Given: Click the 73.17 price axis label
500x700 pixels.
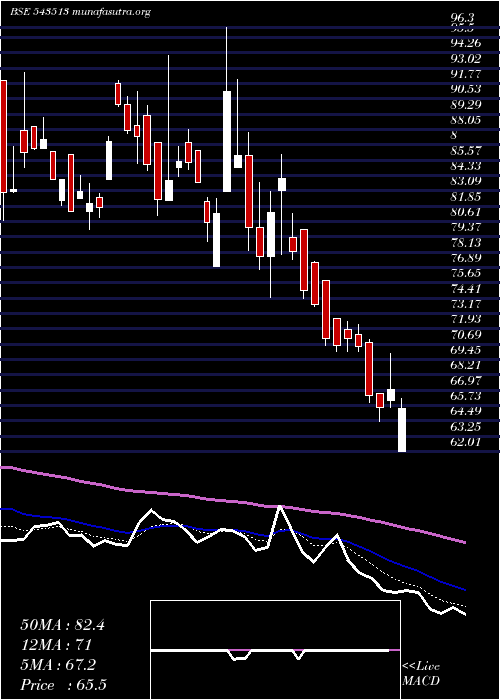Looking at the screenshot, I should tap(467, 304).
